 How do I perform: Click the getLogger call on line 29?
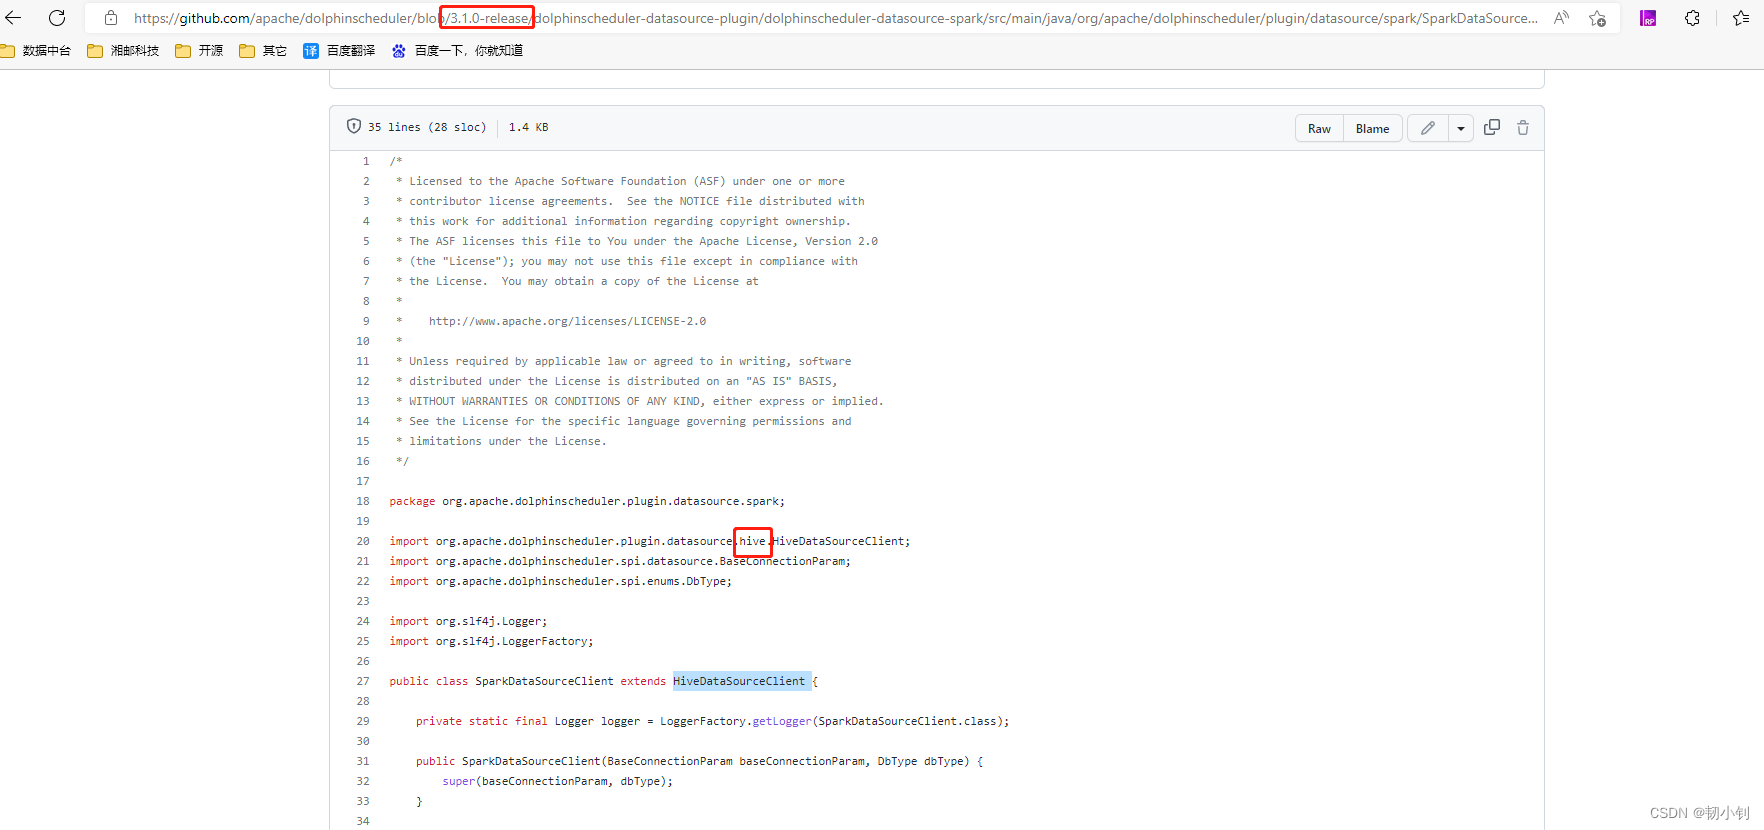pyautogui.click(x=782, y=721)
